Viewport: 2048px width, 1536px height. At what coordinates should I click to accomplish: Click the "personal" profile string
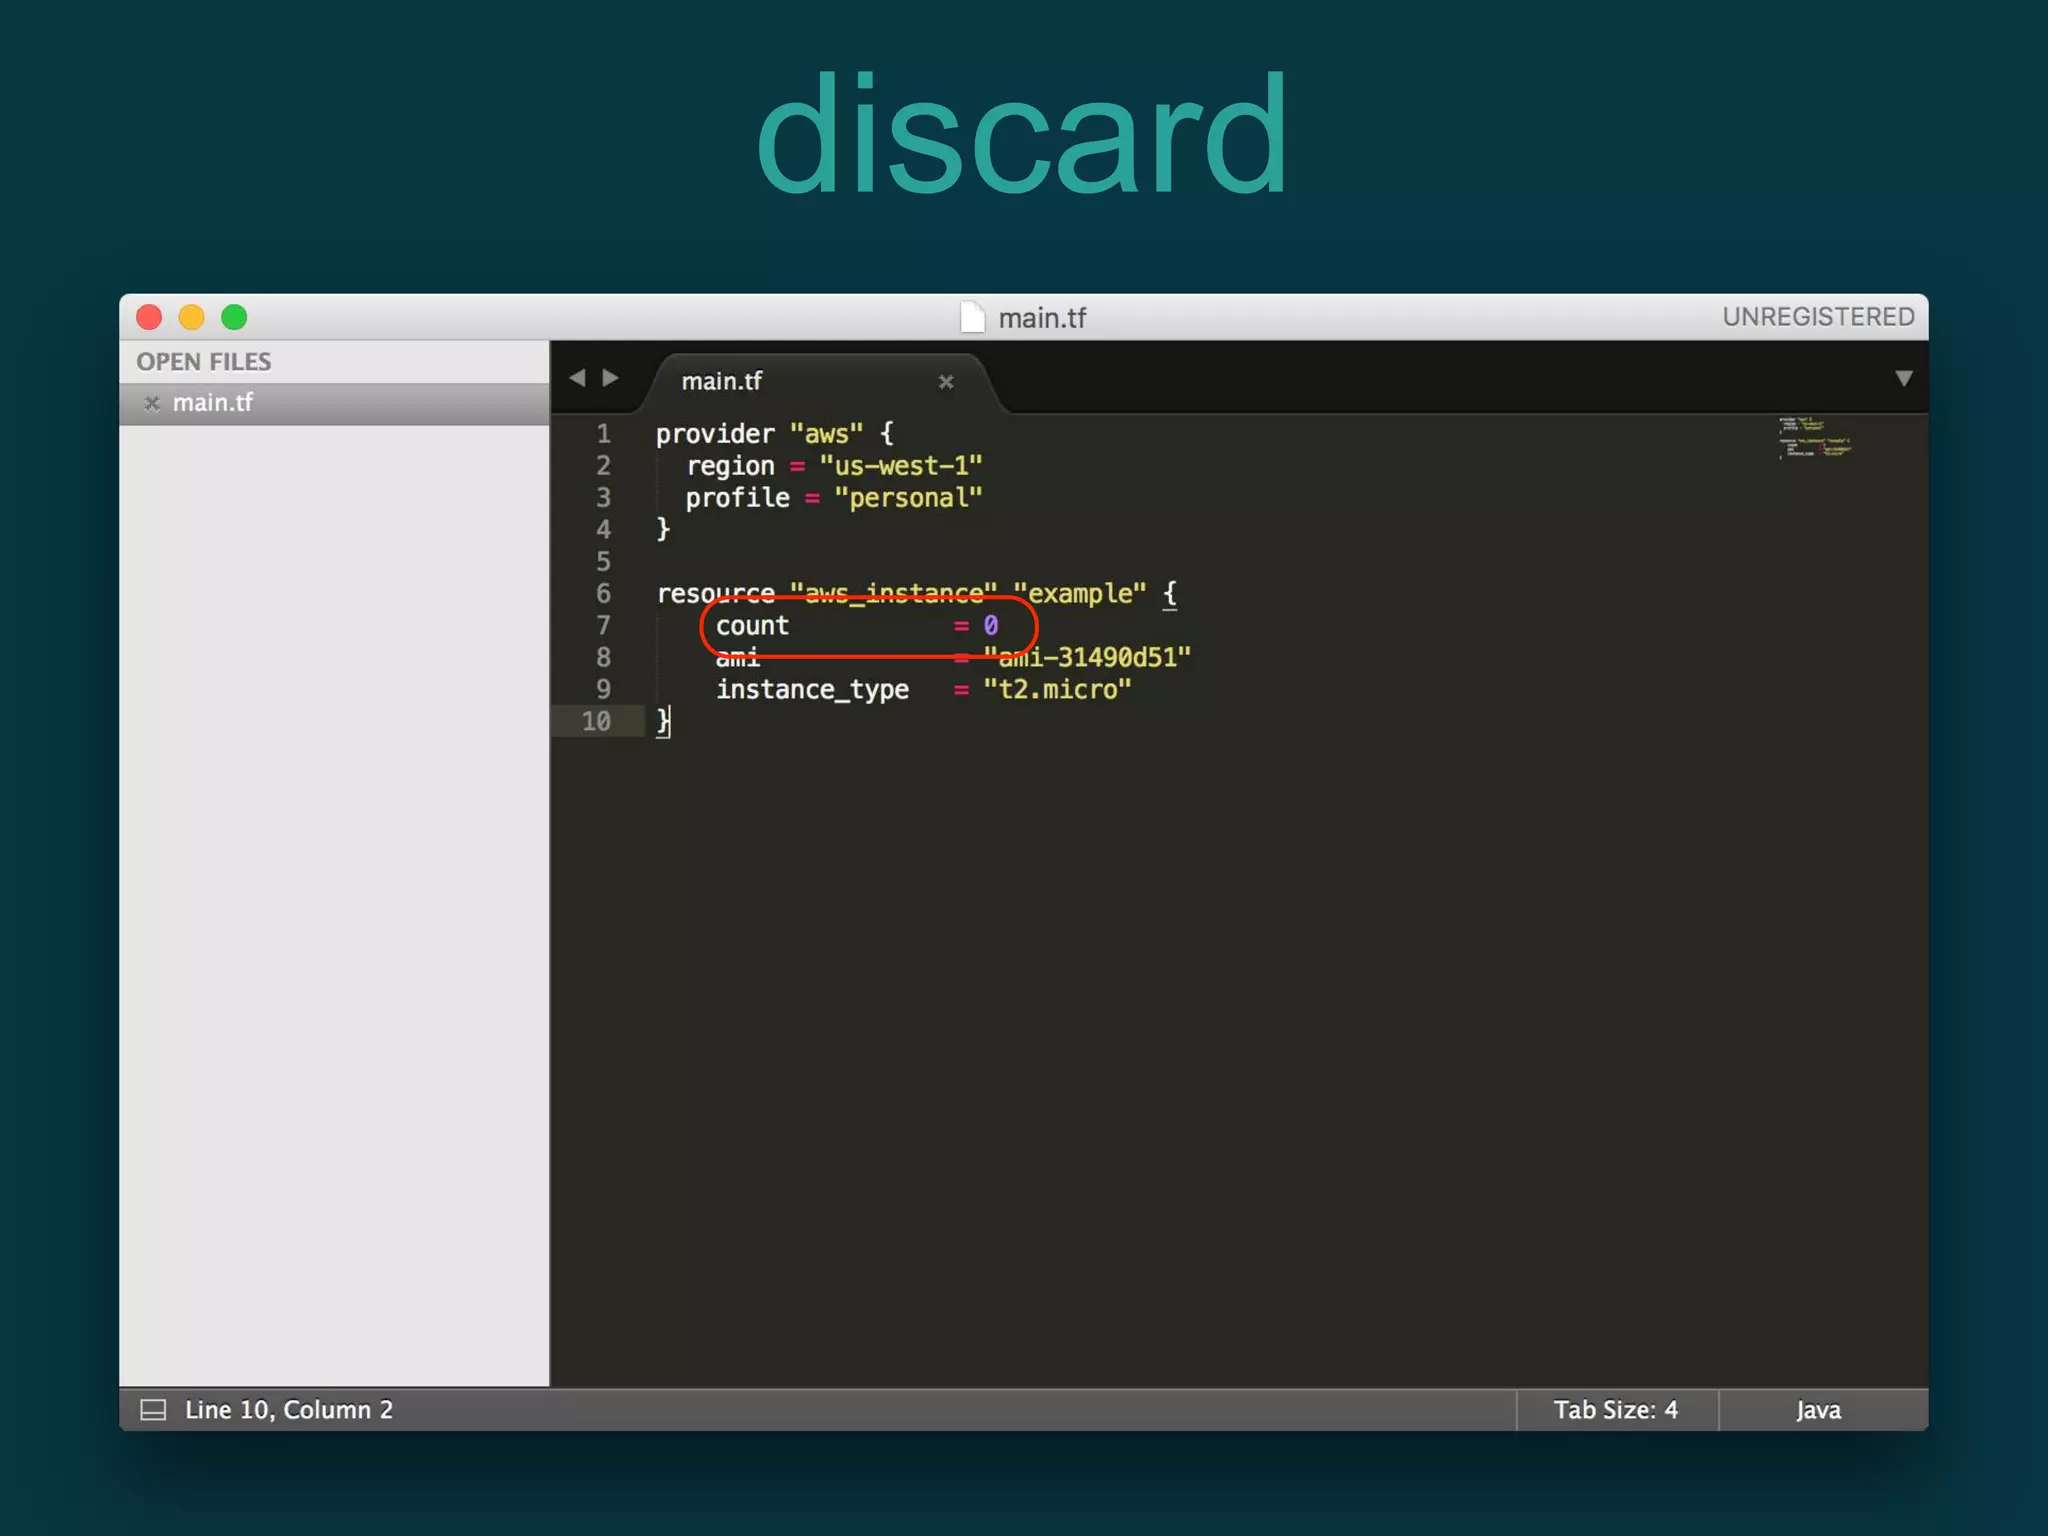click(x=908, y=498)
